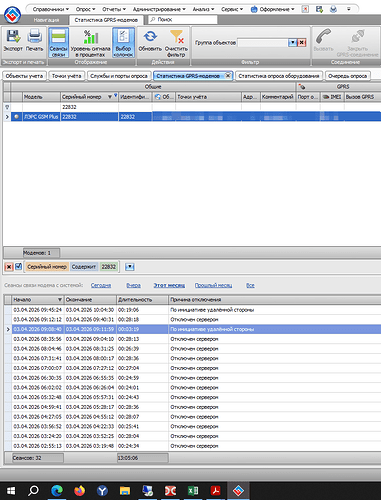Click the filter icon on Серийный номер header
The height and width of the screenshot is (500, 381).
click(x=115, y=95)
